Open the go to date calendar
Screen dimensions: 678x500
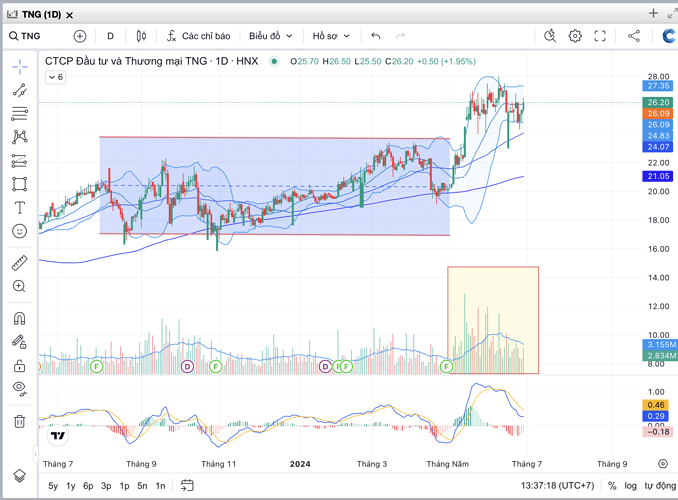pyautogui.click(x=187, y=485)
